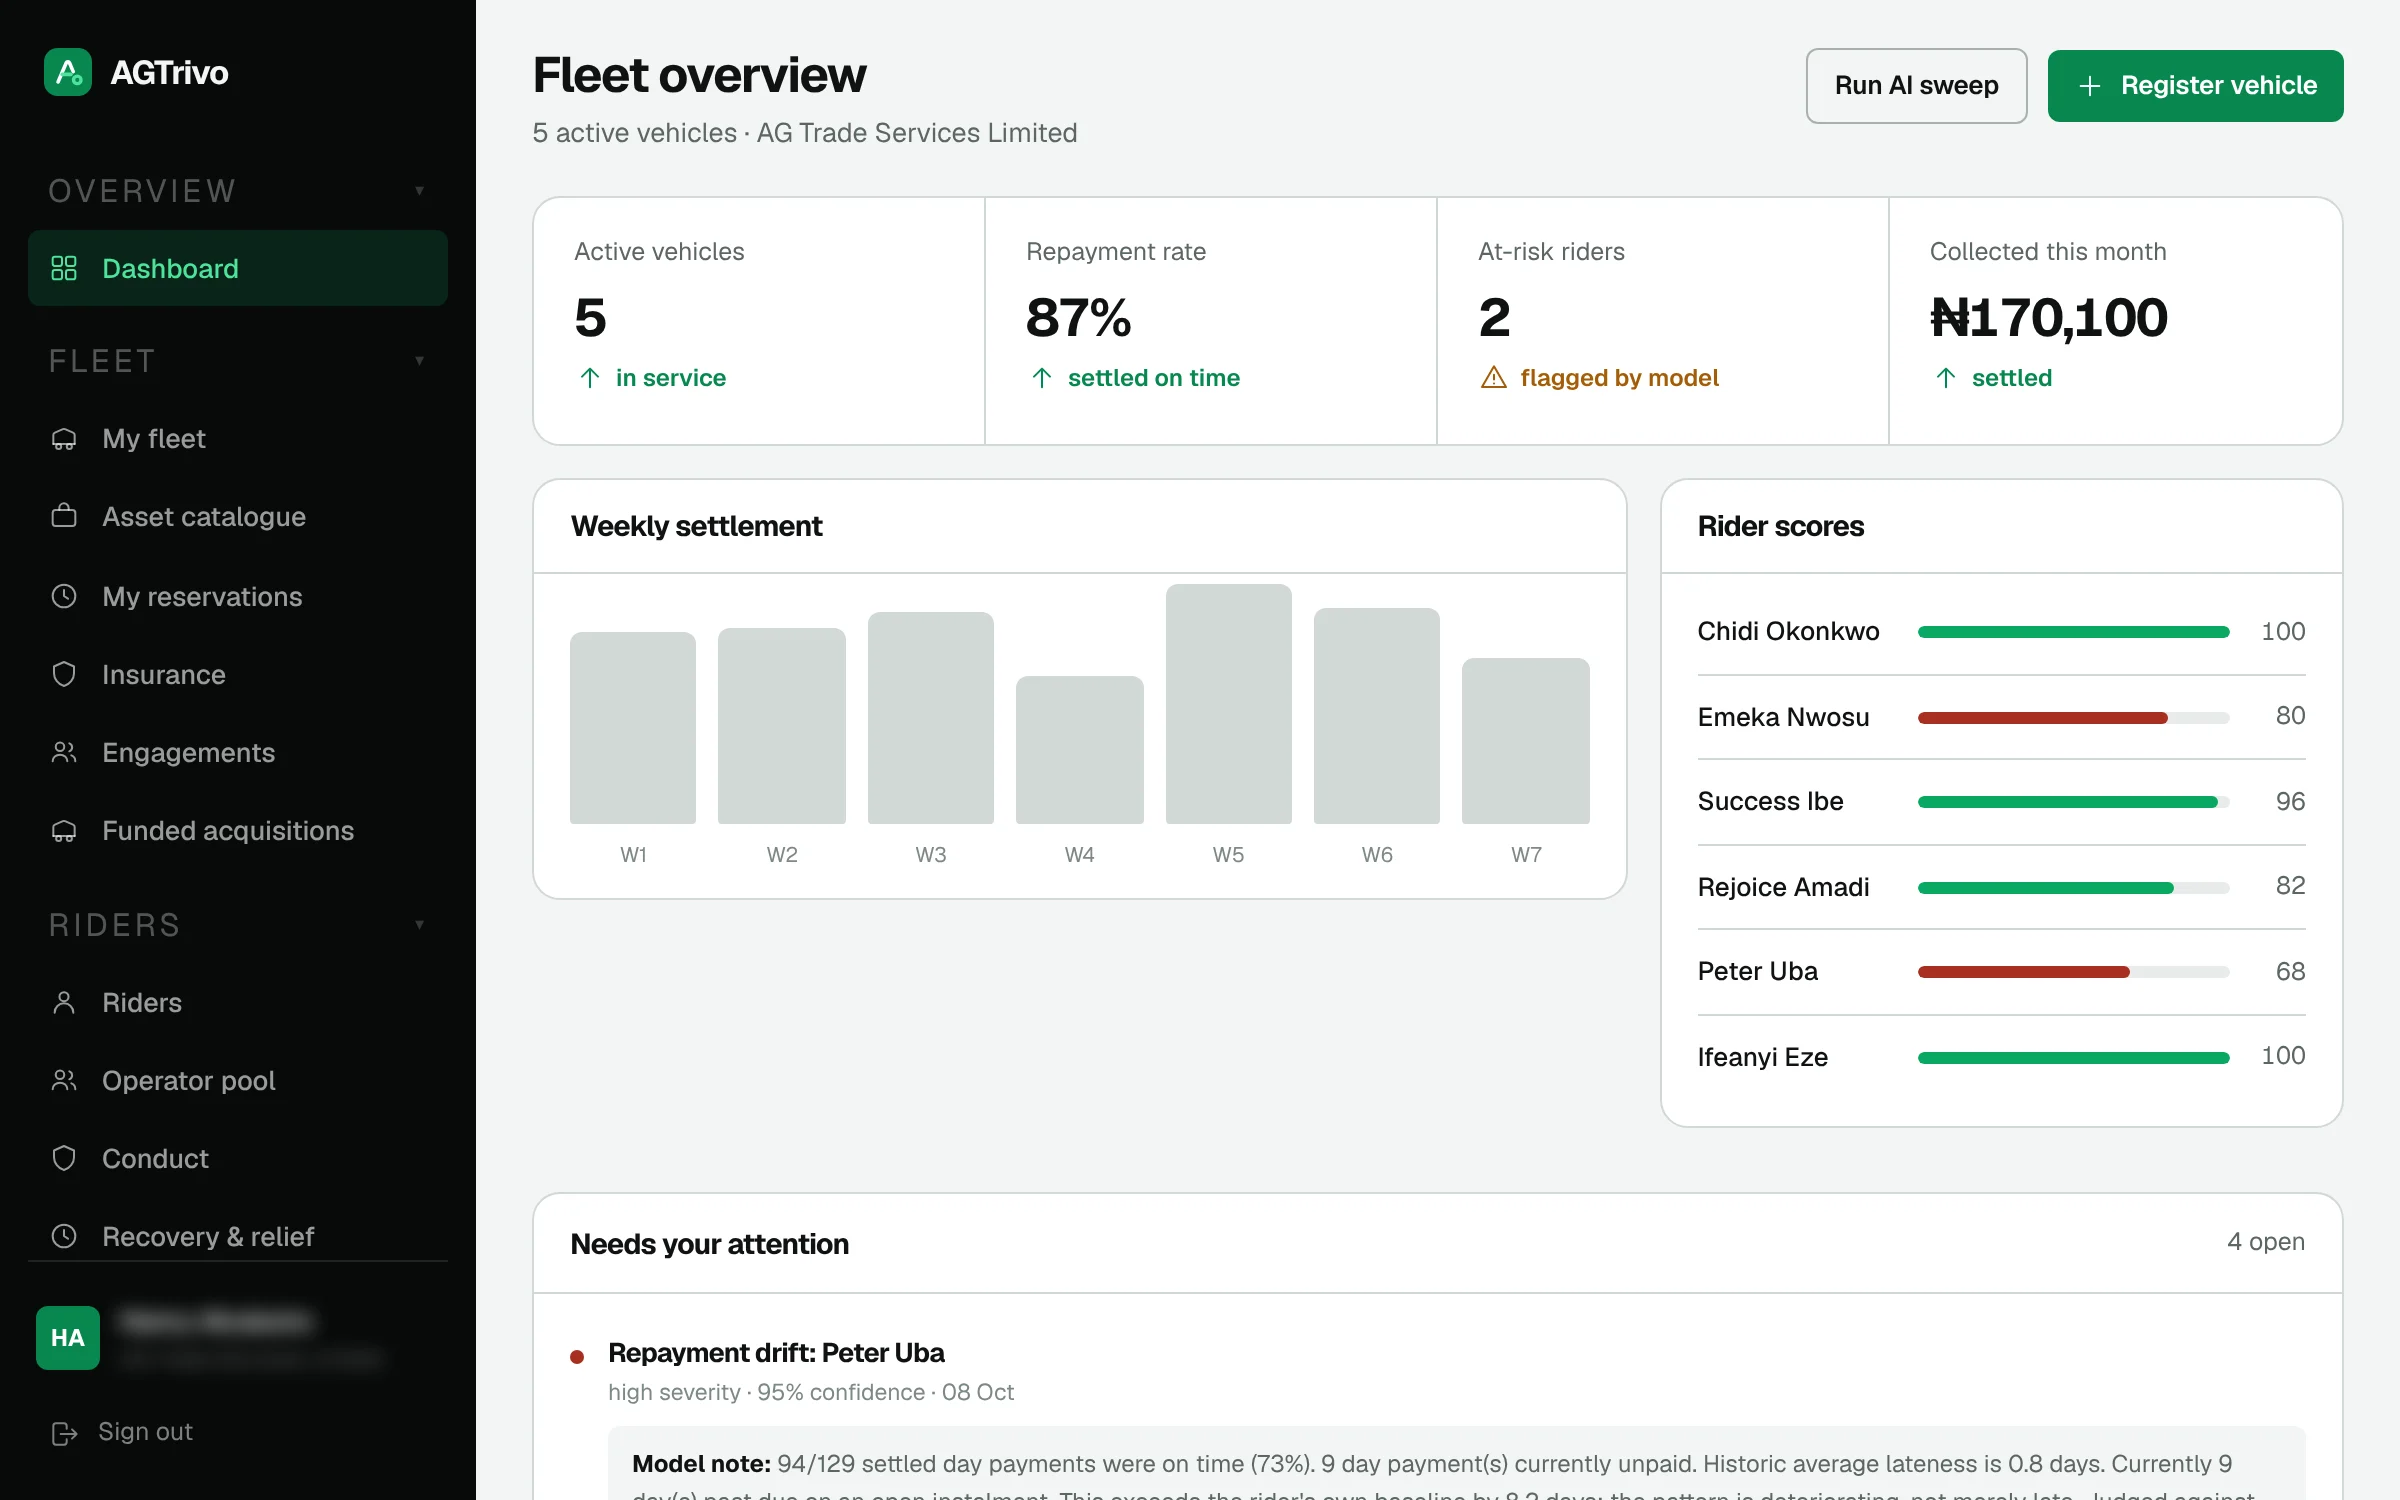The height and width of the screenshot is (1500, 2400).
Task: Click the Operator pool people icon
Action: click(x=64, y=1081)
